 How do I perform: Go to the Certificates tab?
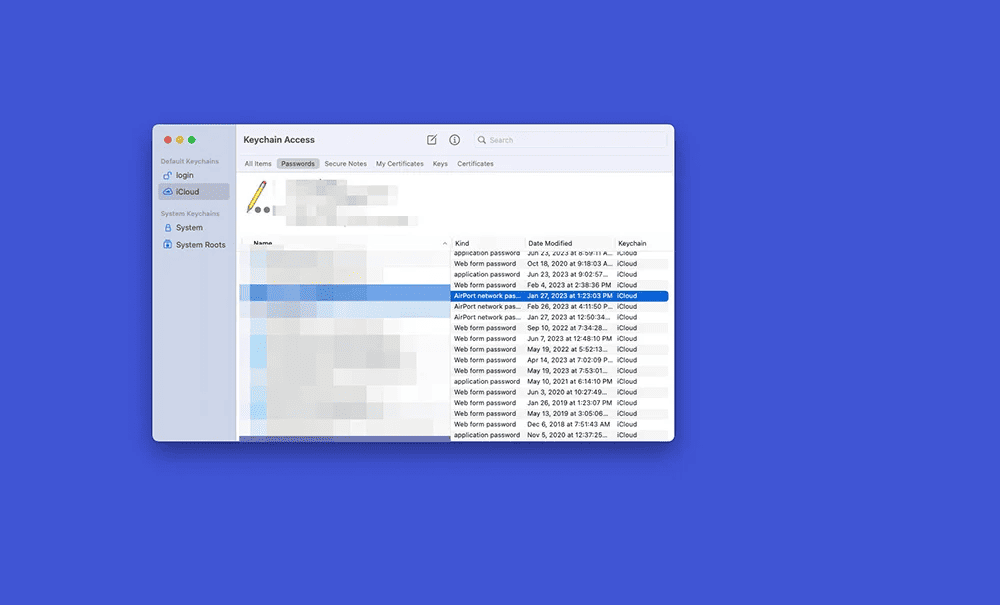click(x=475, y=164)
